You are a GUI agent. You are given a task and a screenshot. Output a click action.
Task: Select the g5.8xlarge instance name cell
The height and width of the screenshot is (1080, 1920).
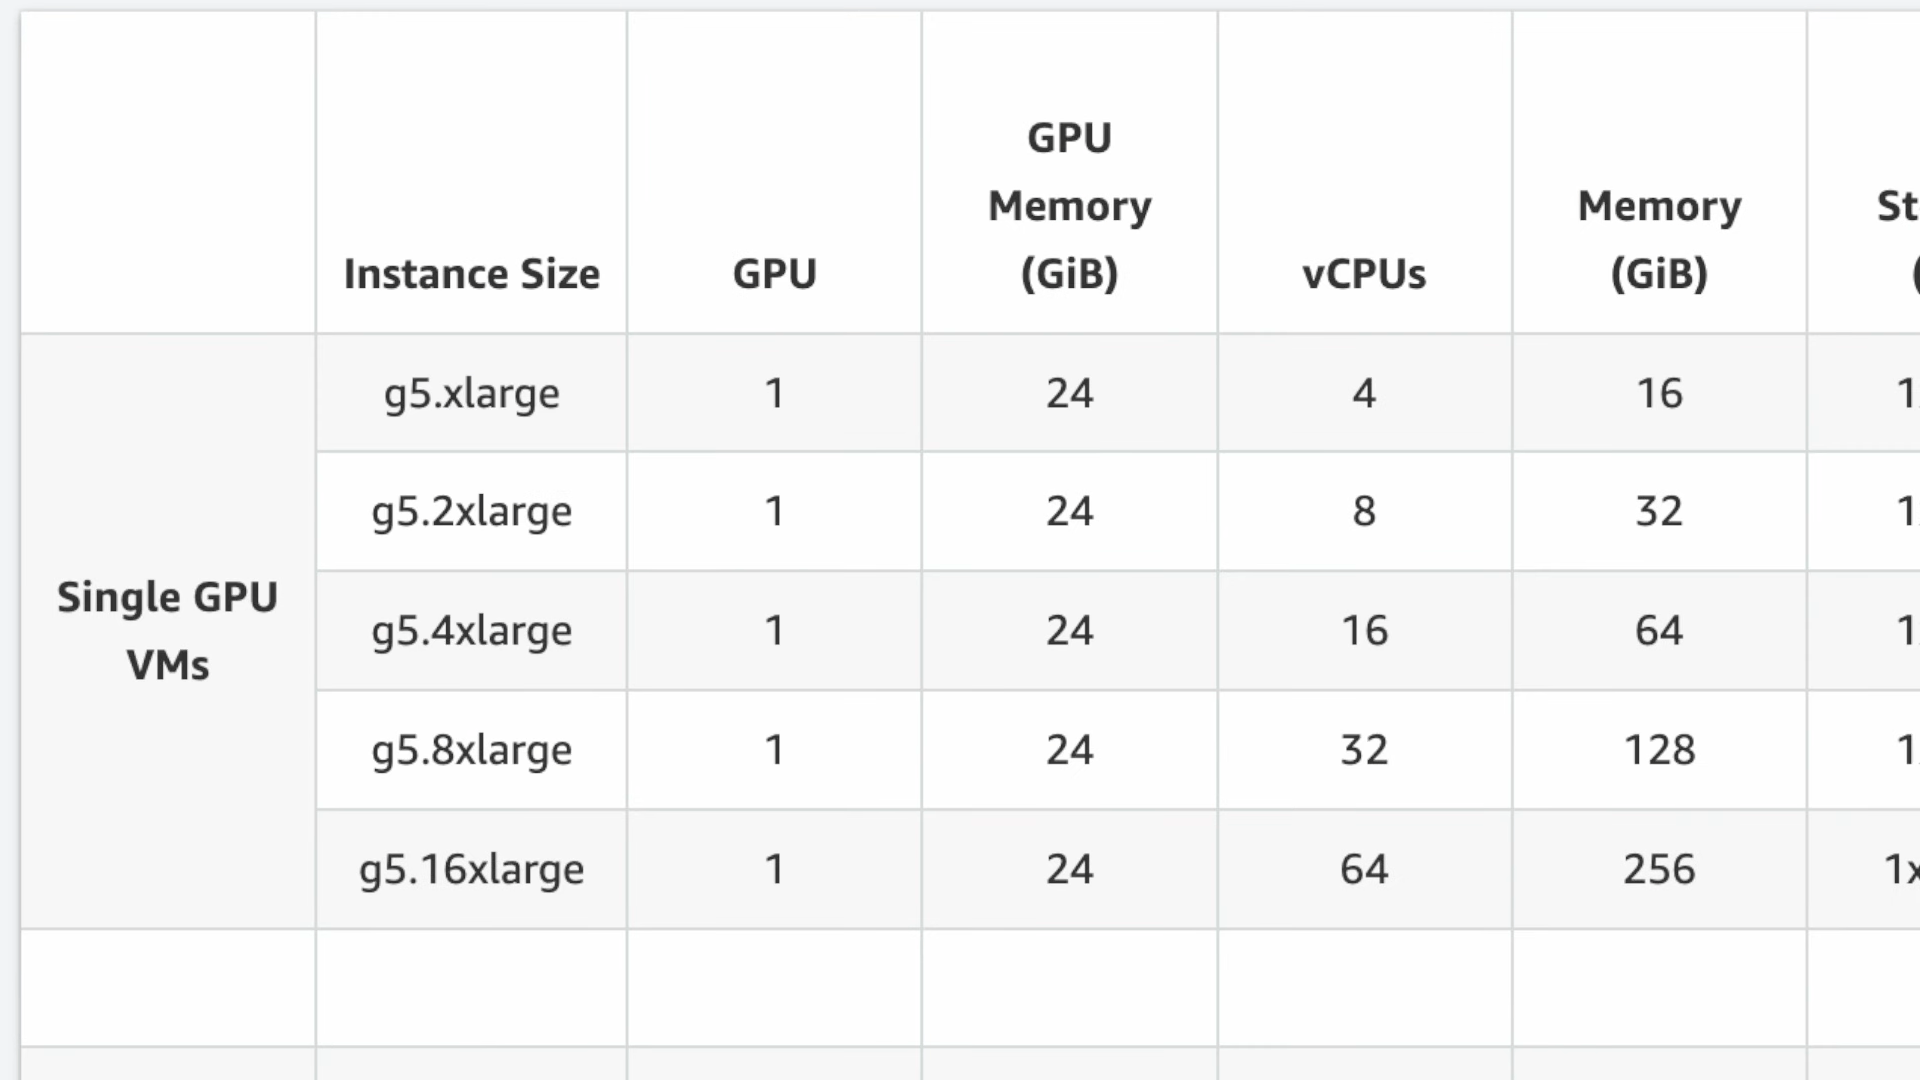[x=471, y=750]
